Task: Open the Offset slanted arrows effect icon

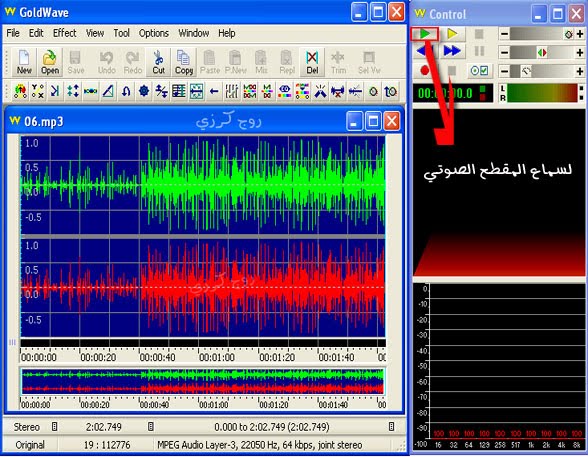Action: pyautogui.click(x=161, y=91)
